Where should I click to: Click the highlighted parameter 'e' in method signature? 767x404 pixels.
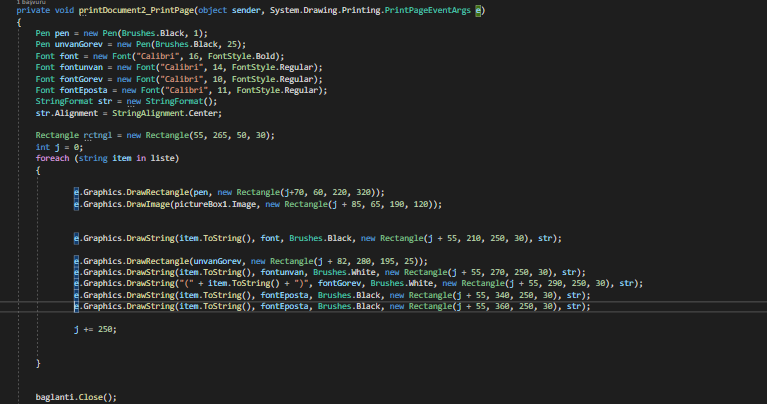(x=478, y=10)
